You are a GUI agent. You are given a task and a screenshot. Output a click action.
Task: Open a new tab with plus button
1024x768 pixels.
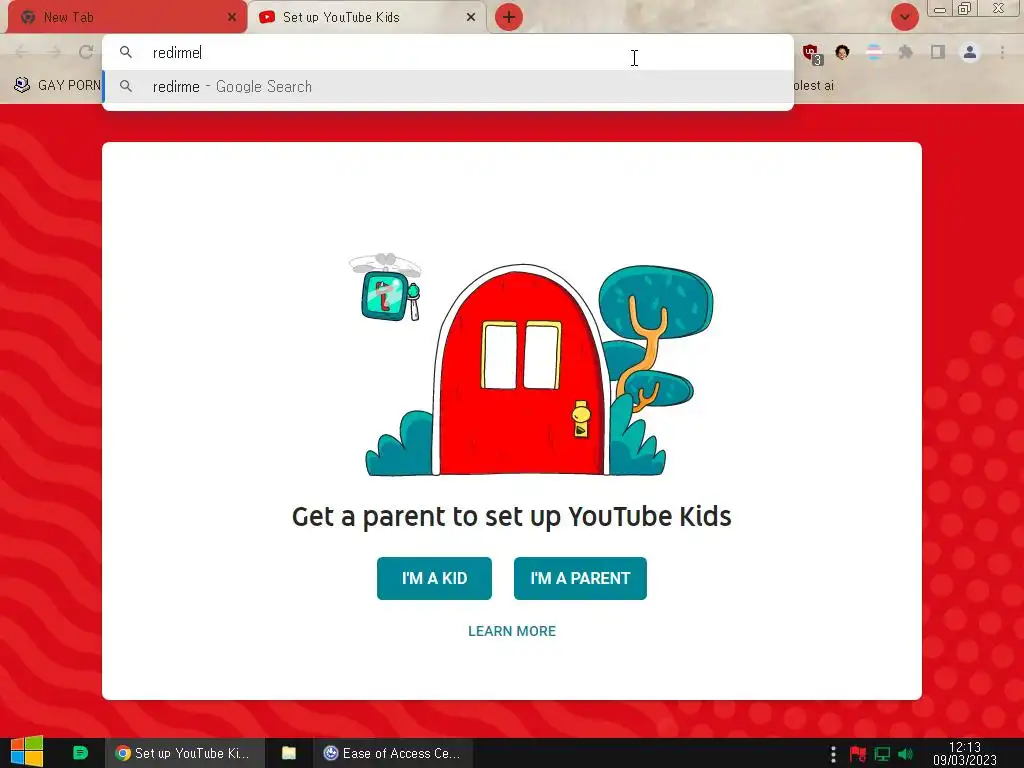click(x=509, y=17)
